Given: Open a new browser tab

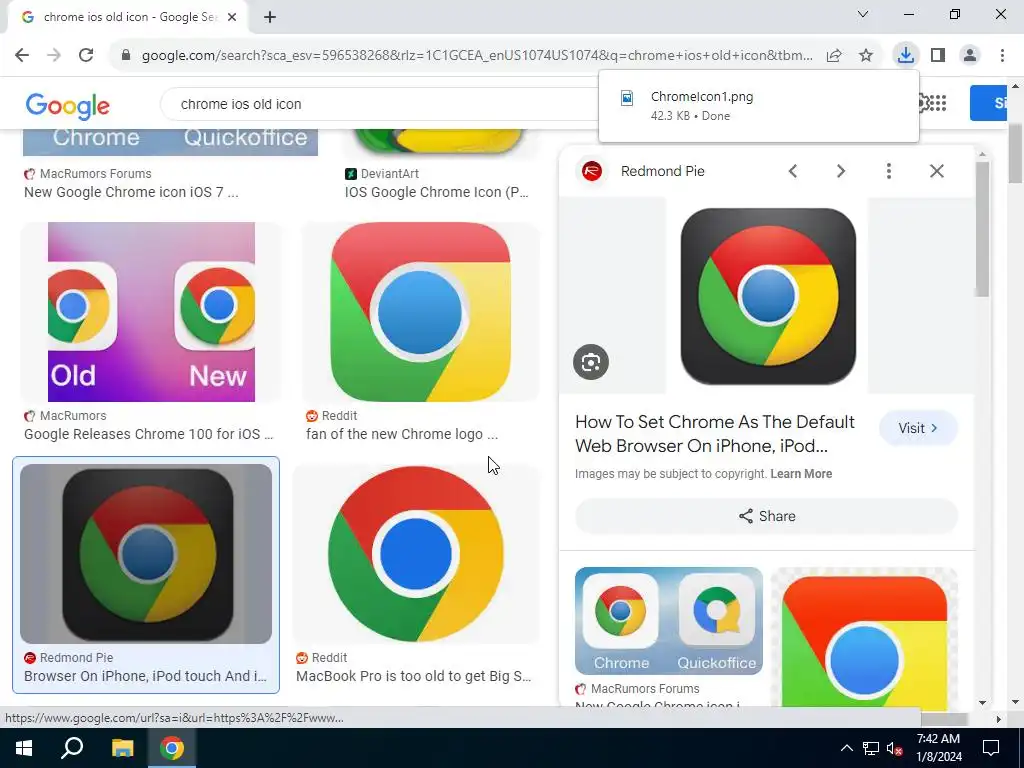Looking at the screenshot, I should pyautogui.click(x=270, y=17).
